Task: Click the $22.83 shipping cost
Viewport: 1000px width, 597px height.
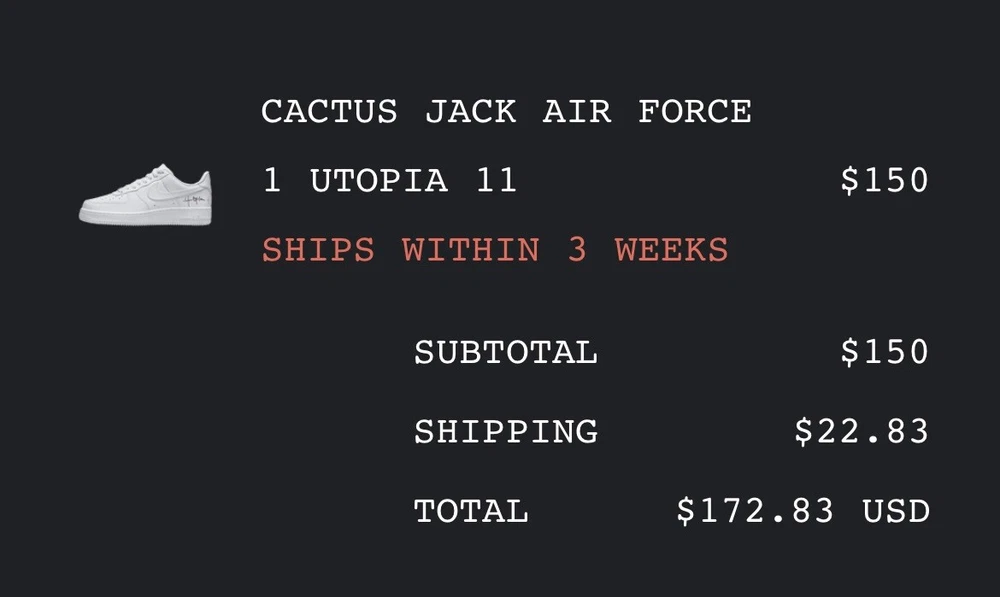Action: tap(862, 432)
